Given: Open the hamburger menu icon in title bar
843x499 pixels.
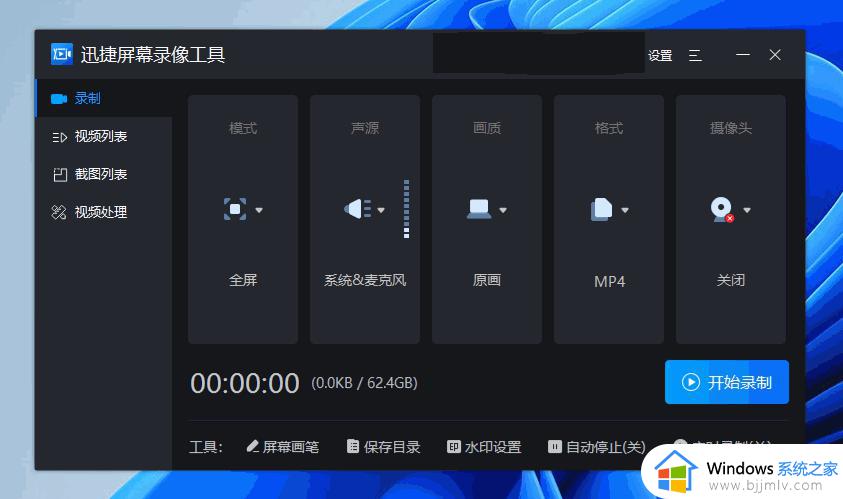Looking at the screenshot, I should click(x=695, y=55).
